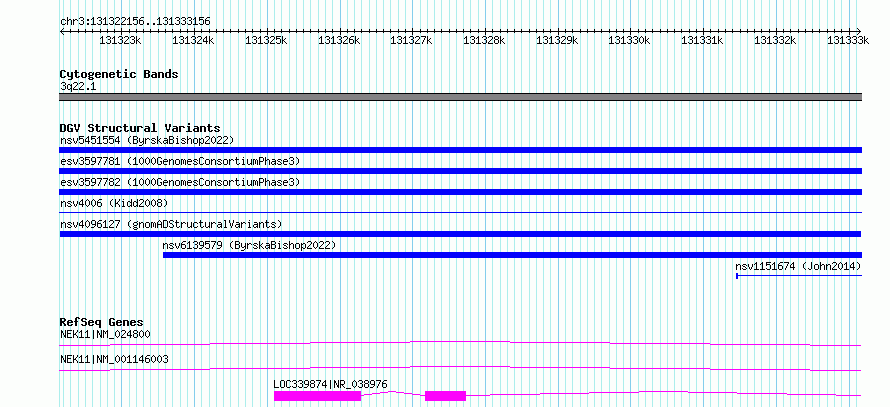The height and width of the screenshot is (407, 890).
Task: Select the NEK11 NM_001146003 transcript line
Action: pyautogui.click(x=460, y=368)
